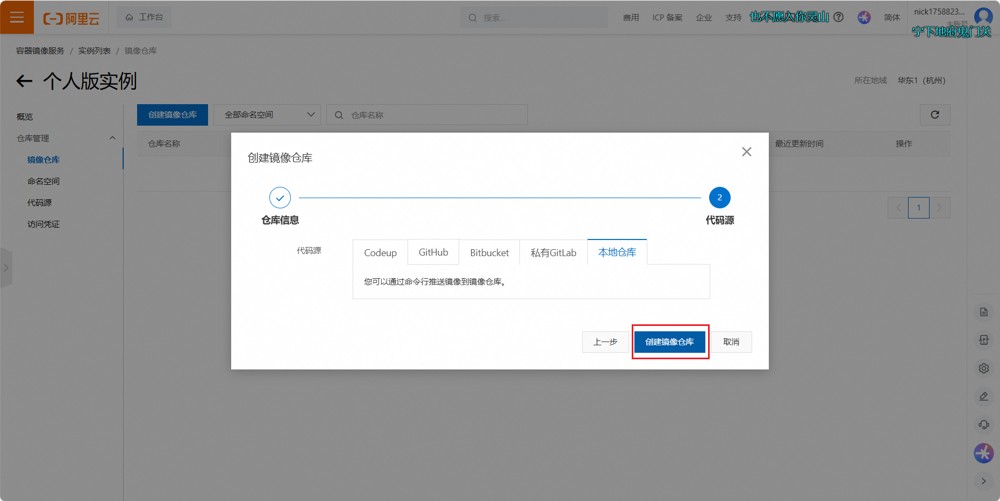Switch to the Bitbucket tab

[489, 252]
